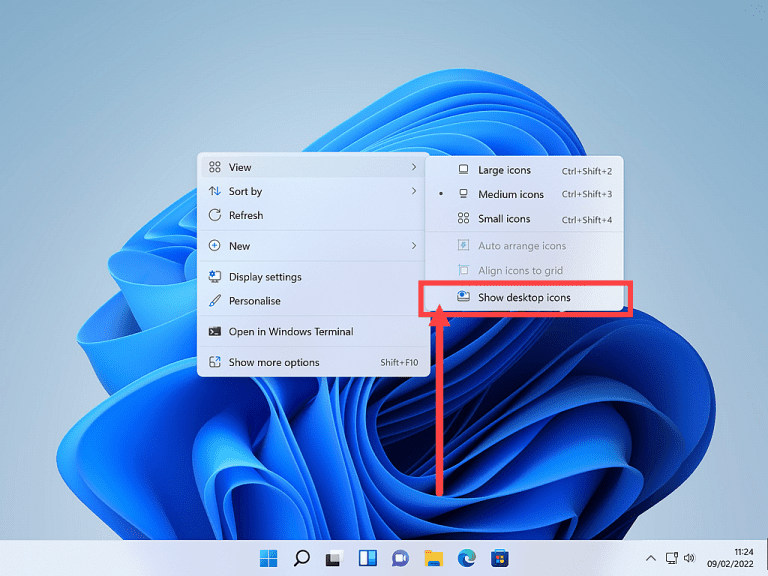Select Small icons view option

point(524,219)
